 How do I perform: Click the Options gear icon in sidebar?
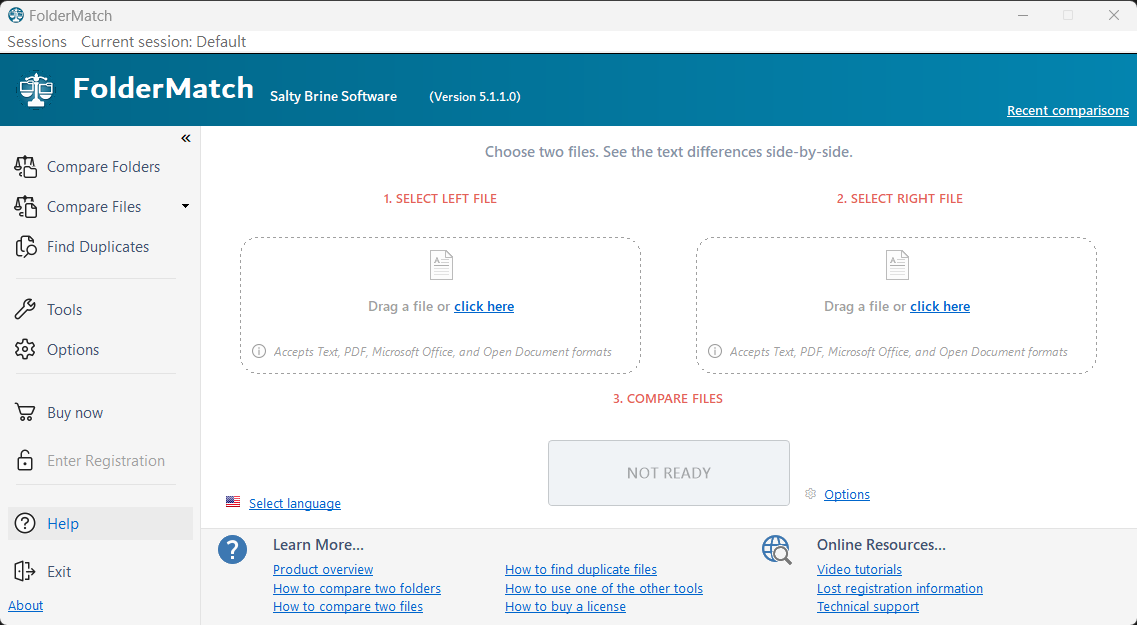(25, 349)
